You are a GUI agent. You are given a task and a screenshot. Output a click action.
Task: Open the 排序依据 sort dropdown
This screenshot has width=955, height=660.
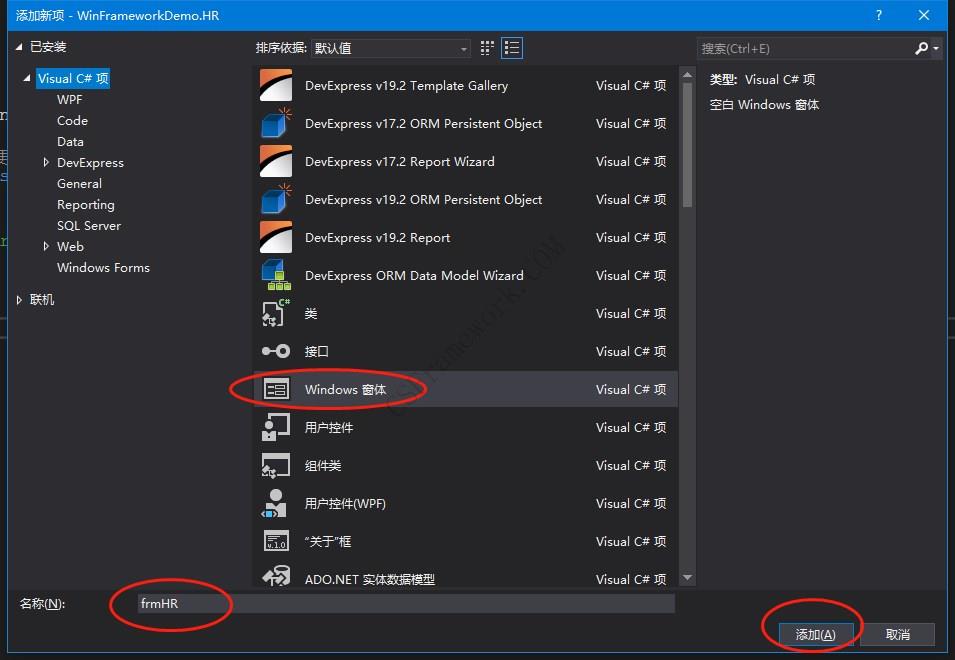click(391, 48)
